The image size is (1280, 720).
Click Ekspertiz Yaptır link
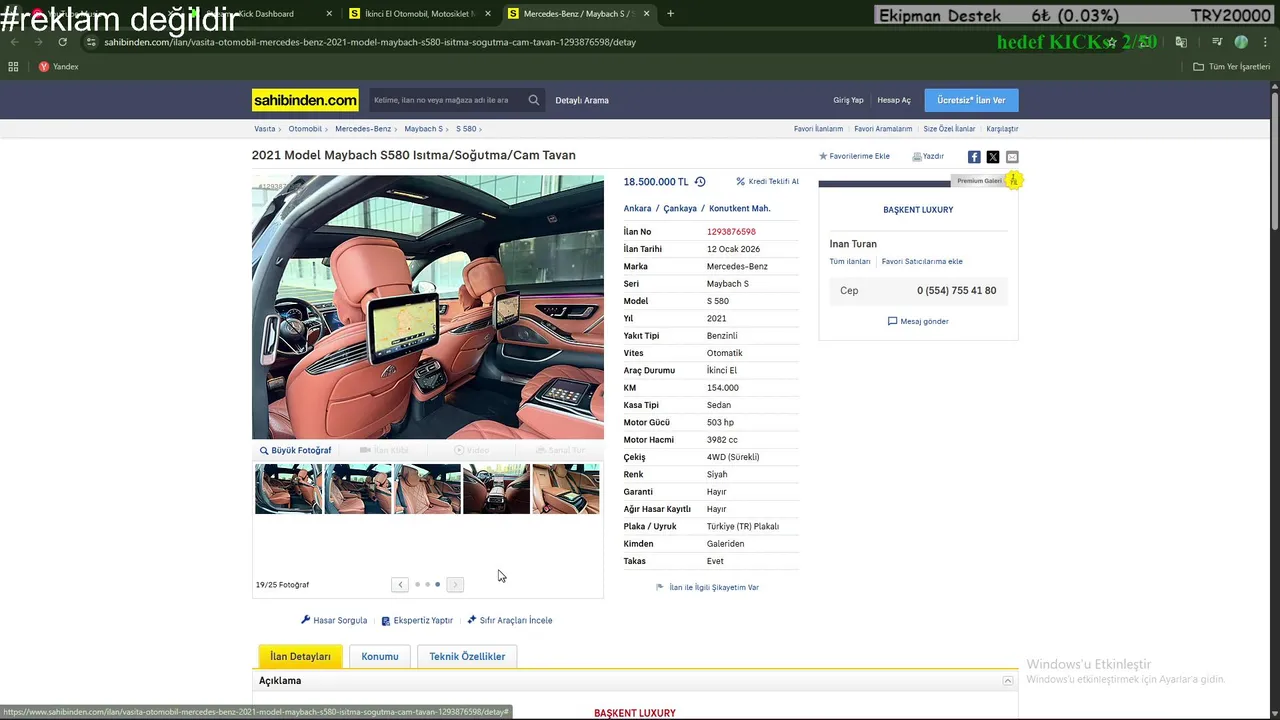[x=417, y=620]
